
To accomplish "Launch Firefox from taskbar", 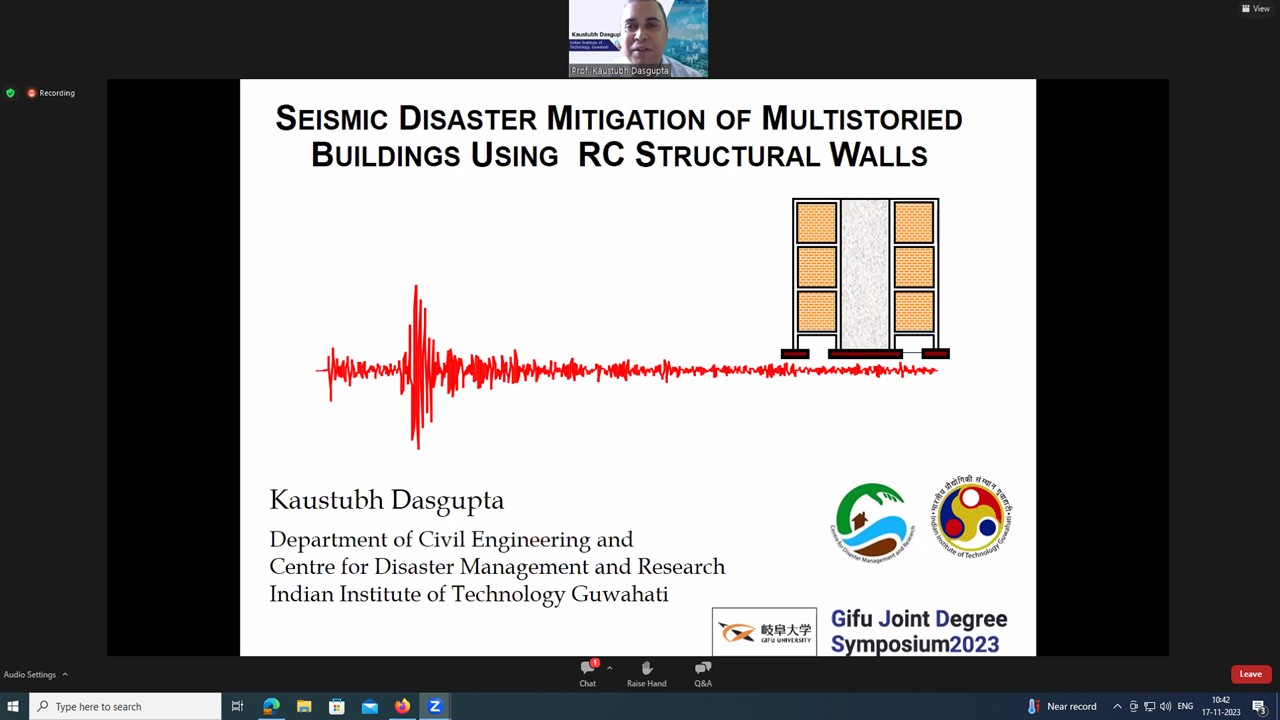I will (402, 706).
